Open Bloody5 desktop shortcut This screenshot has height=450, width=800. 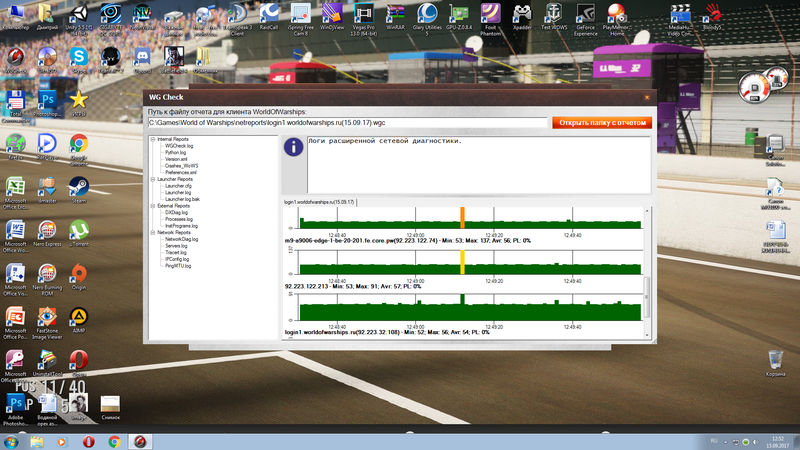712,17
